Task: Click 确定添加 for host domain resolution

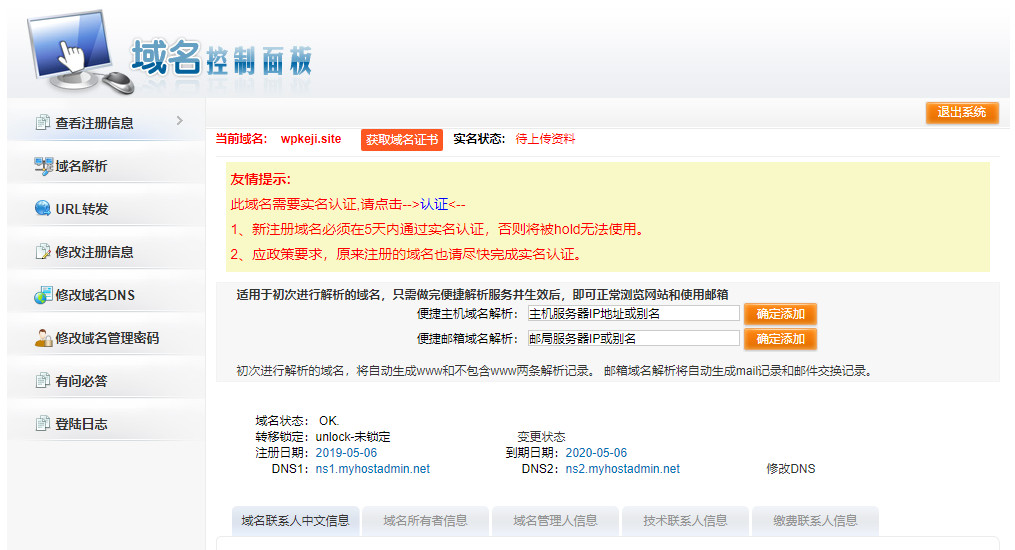Action: [x=780, y=314]
